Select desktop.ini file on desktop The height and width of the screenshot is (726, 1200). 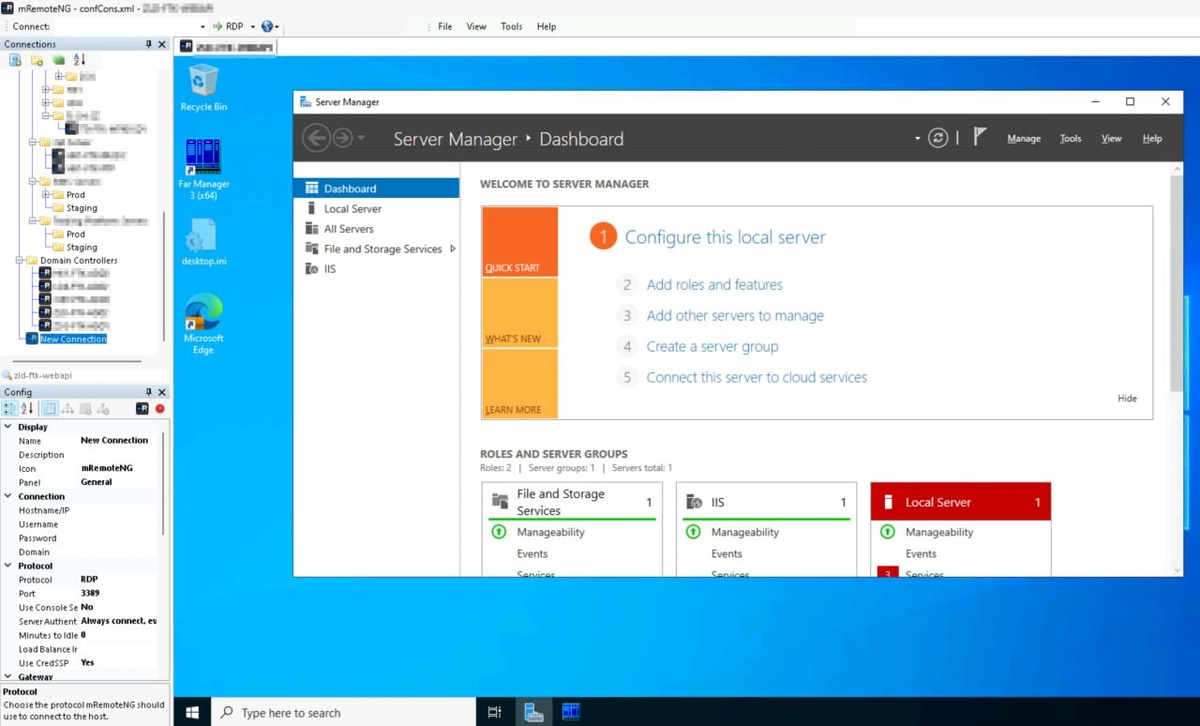coord(203,241)
